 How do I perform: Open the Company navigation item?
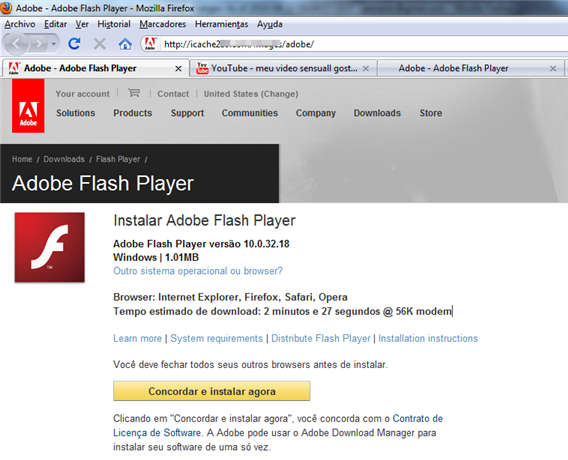[316, 113]
